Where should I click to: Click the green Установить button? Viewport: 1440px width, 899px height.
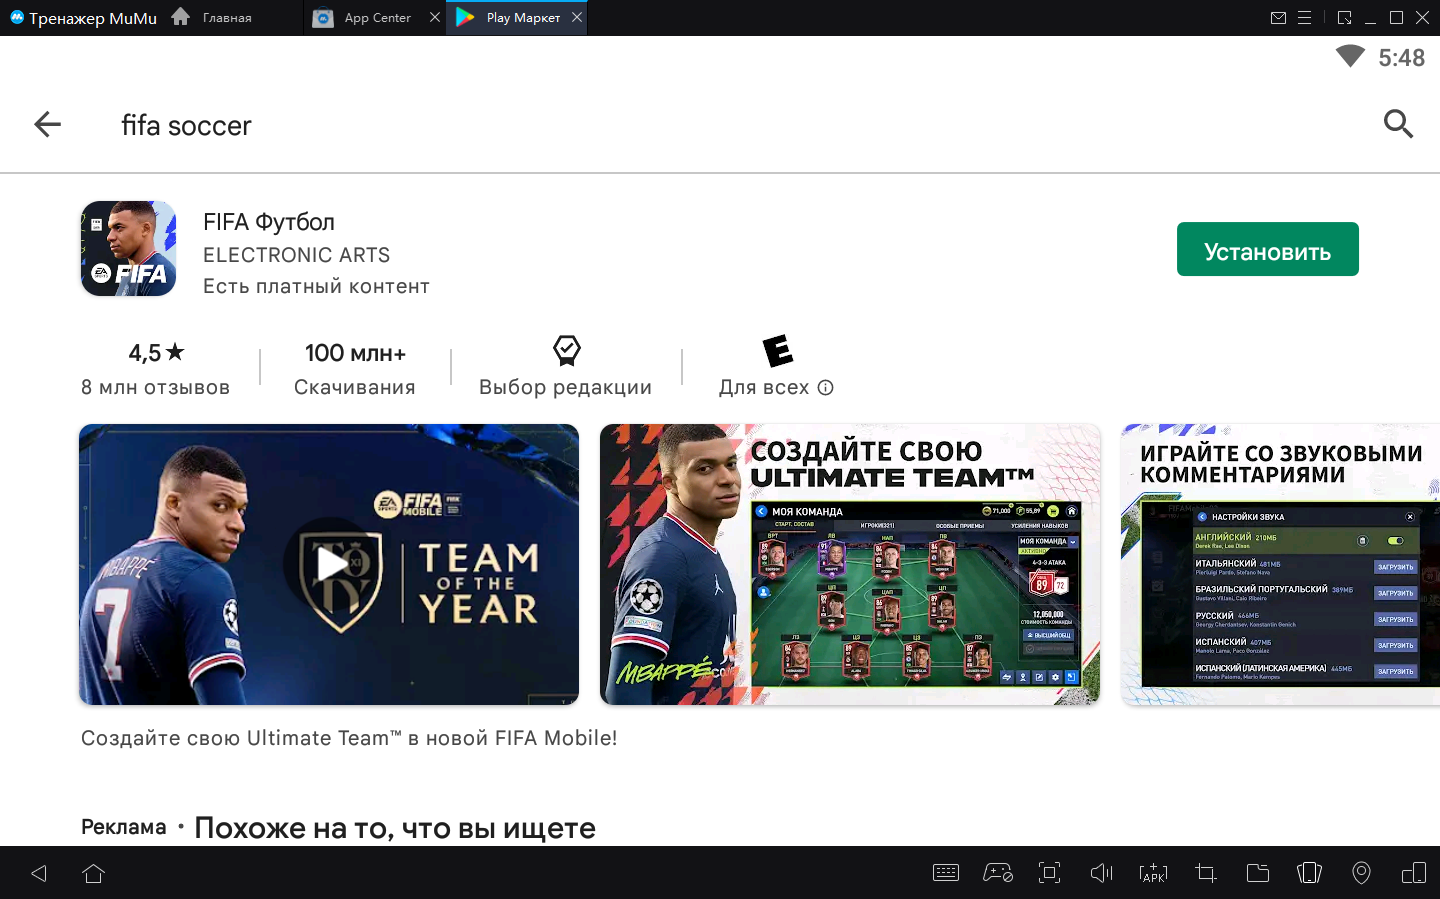click(1267, 249)
